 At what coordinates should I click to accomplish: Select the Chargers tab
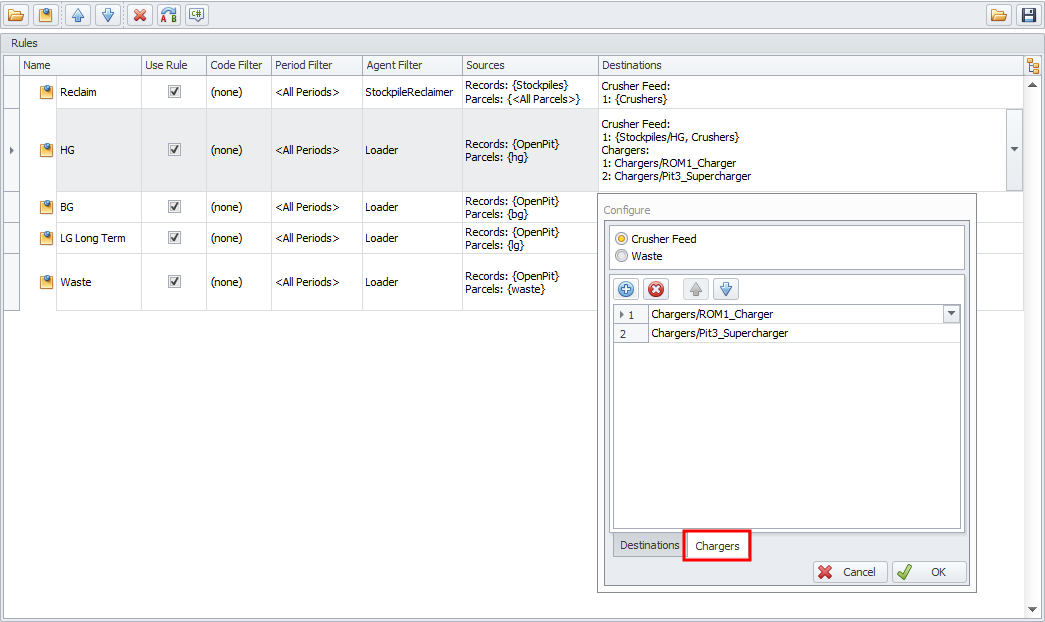click(717, 546)
